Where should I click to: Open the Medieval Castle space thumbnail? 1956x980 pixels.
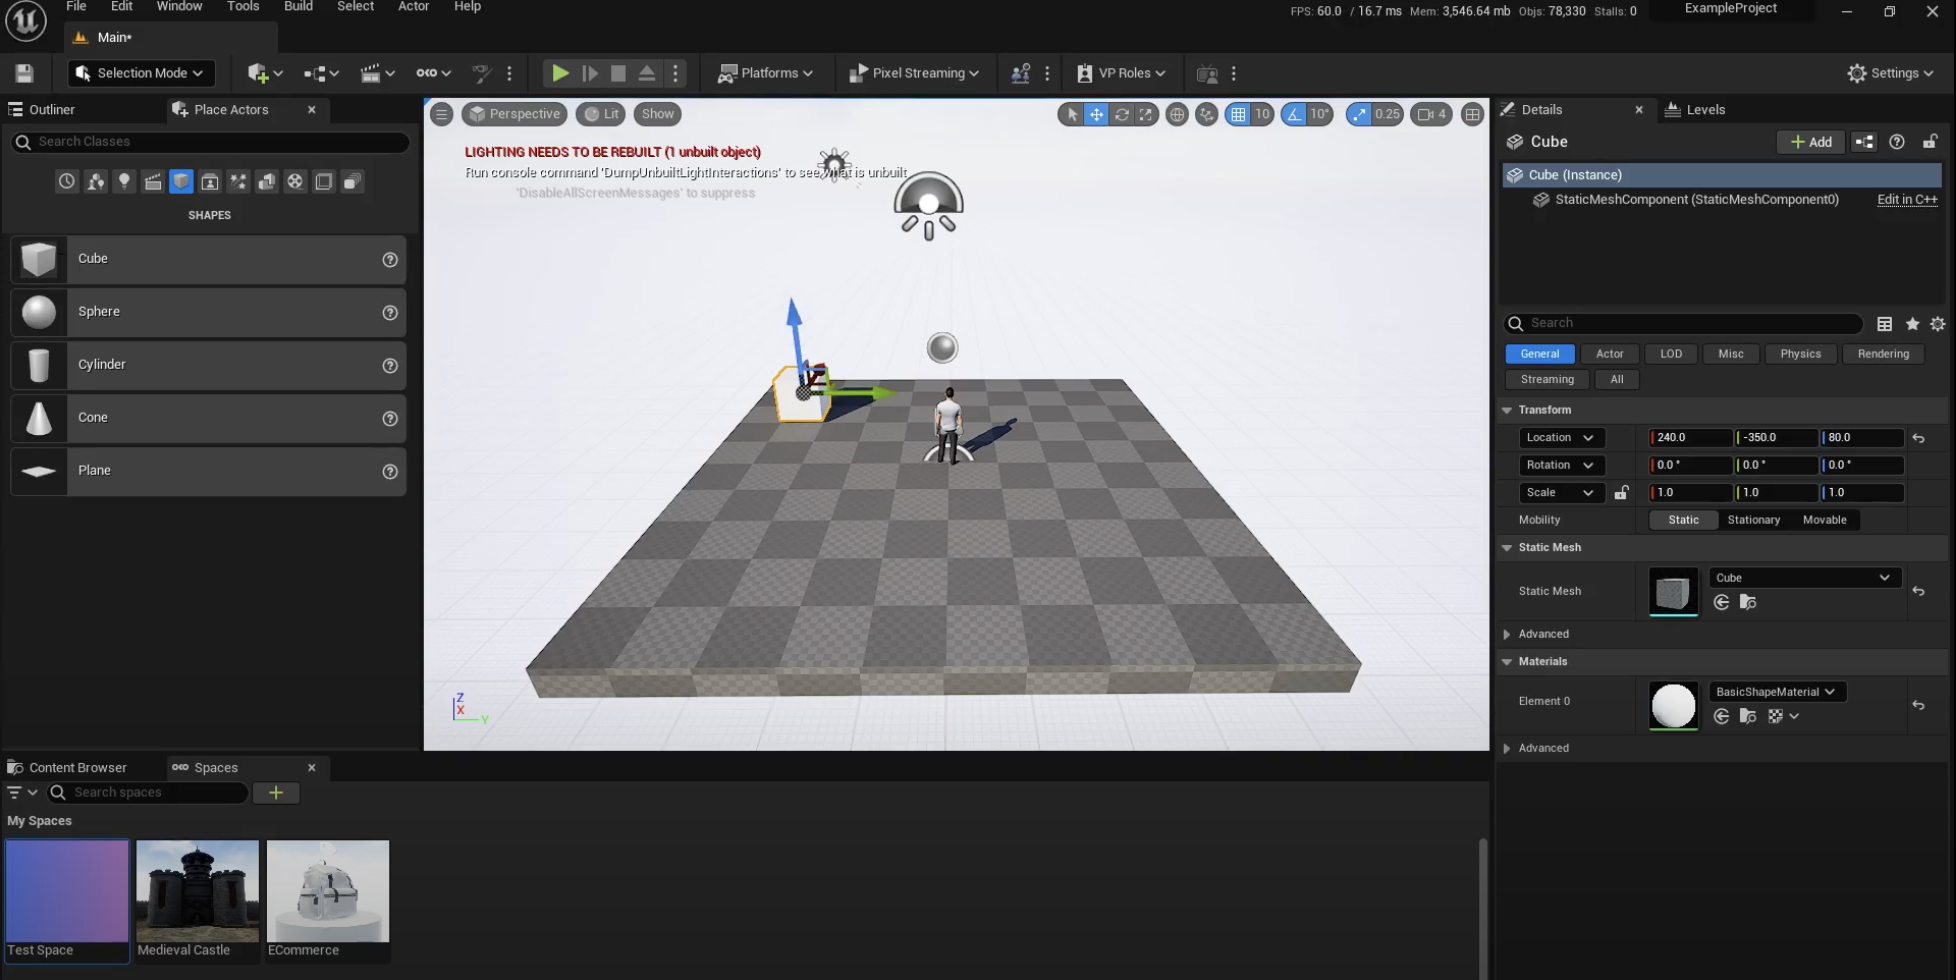(x=197, y=890)
